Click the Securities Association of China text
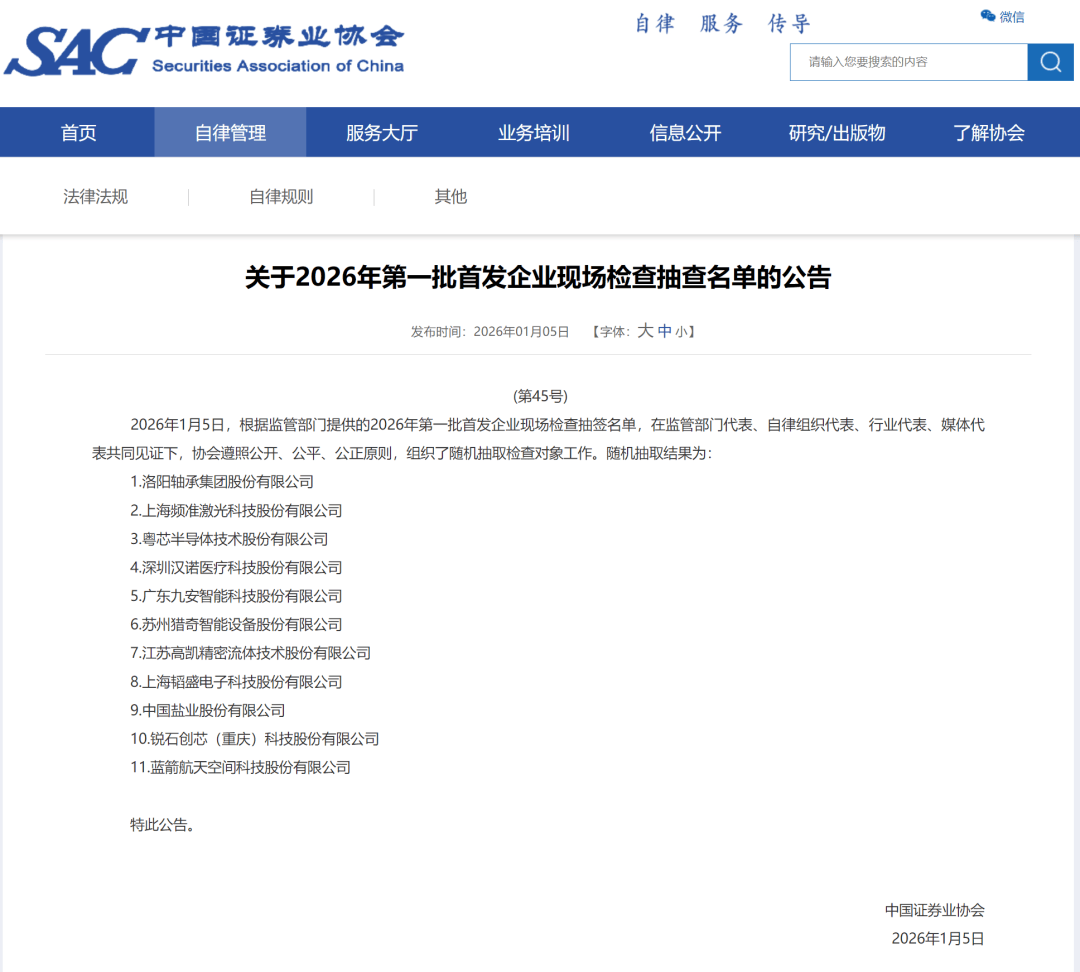 278,66
